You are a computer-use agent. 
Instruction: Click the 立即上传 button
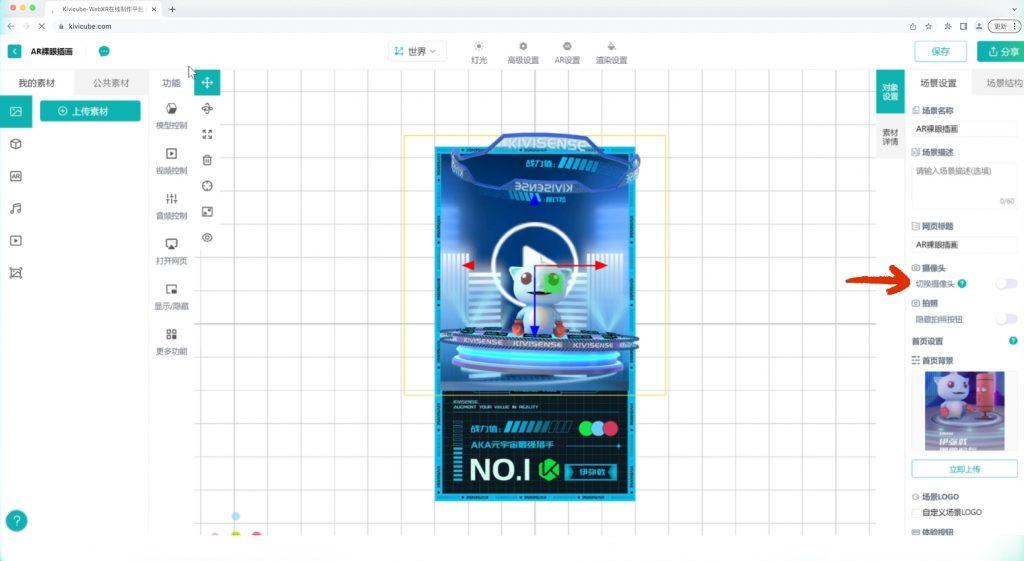(965, 469)
